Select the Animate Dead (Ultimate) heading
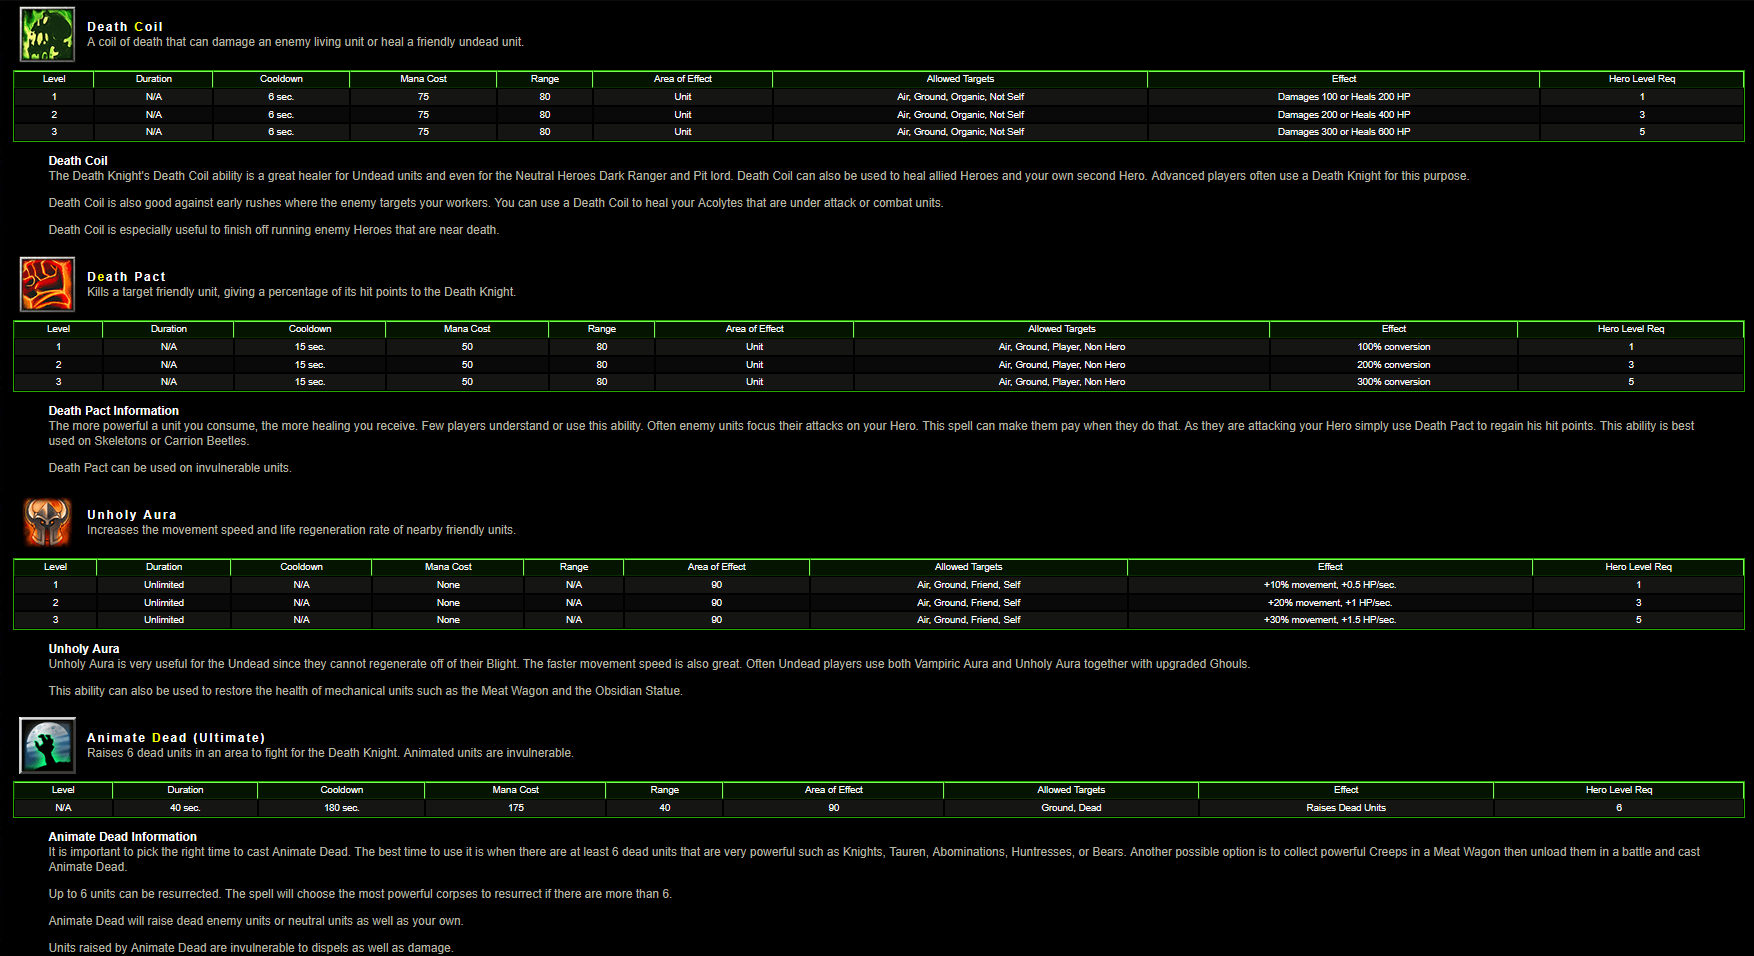 pos(176,738)
